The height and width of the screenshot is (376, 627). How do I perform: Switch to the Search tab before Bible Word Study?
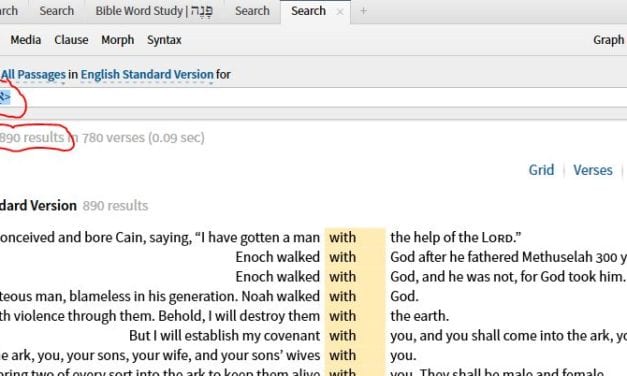pos(56,11)
